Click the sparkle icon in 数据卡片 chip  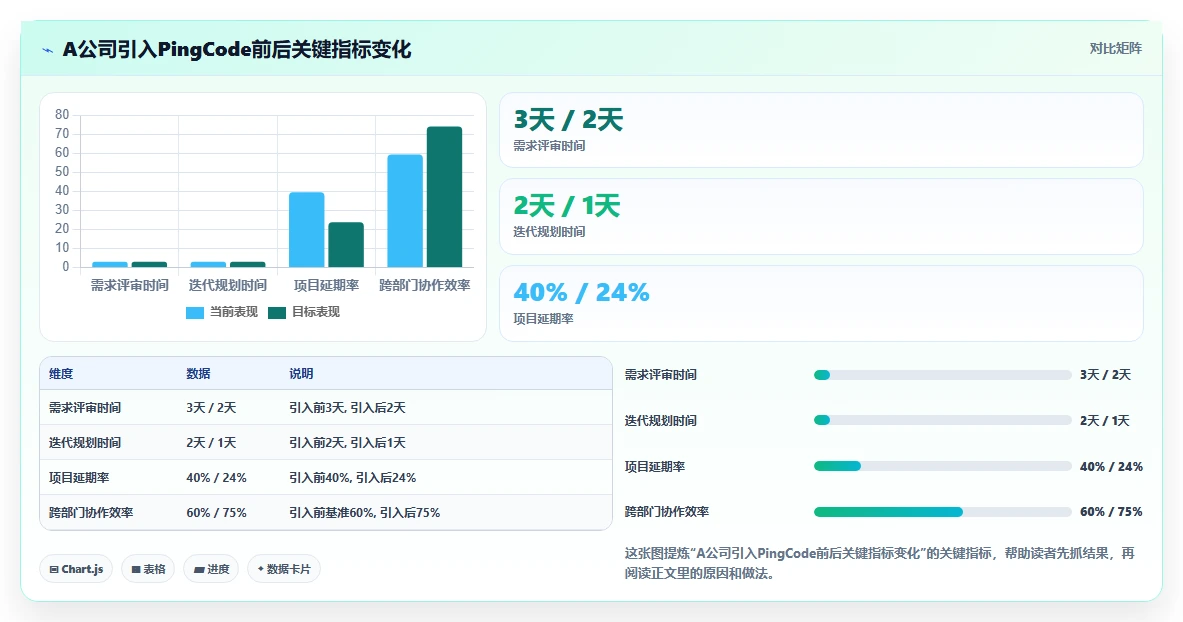click(x=261, y=569)
